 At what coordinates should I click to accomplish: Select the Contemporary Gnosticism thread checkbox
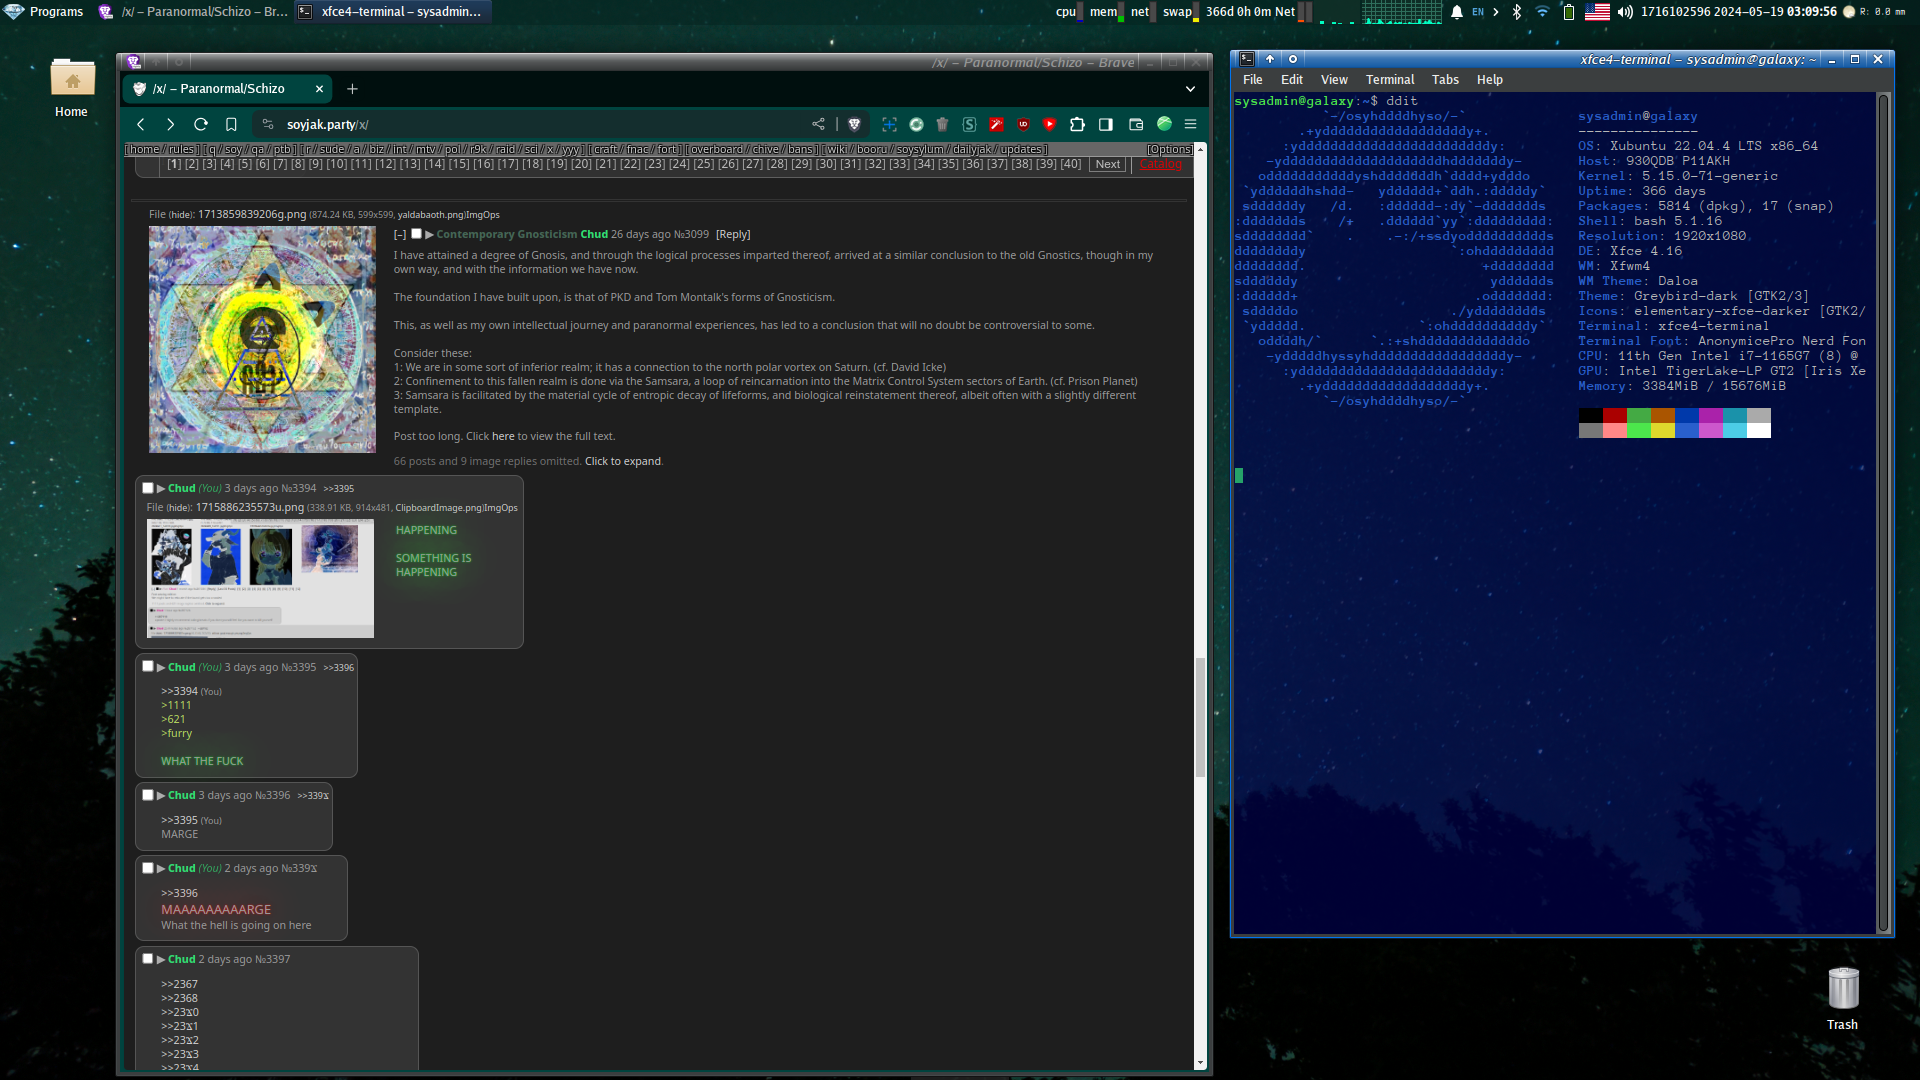point(416,234)
